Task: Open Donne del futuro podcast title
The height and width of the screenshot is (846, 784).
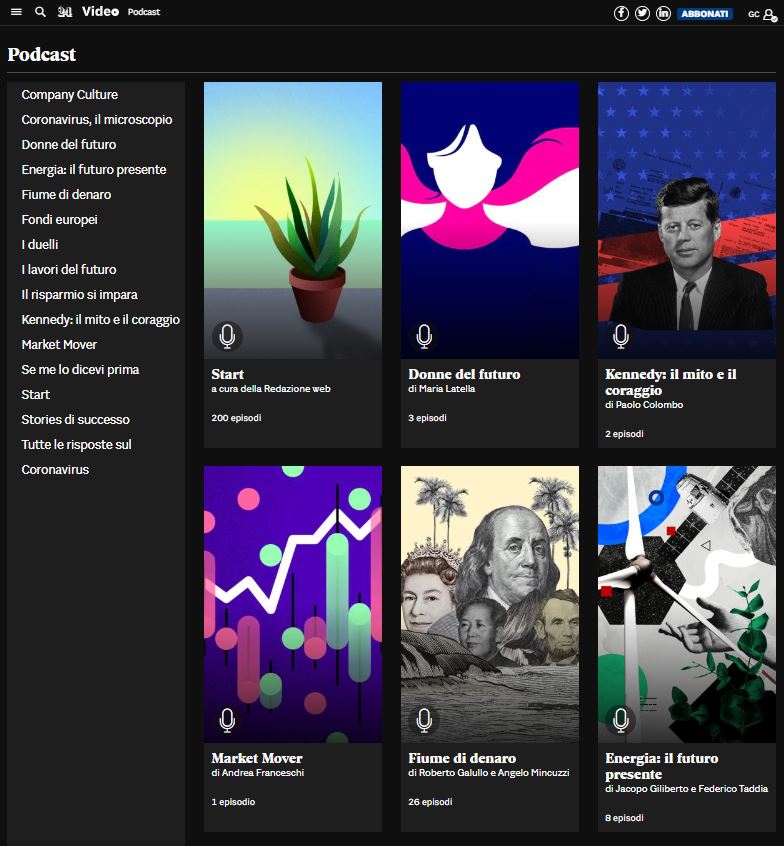Action: pos(464,374)
